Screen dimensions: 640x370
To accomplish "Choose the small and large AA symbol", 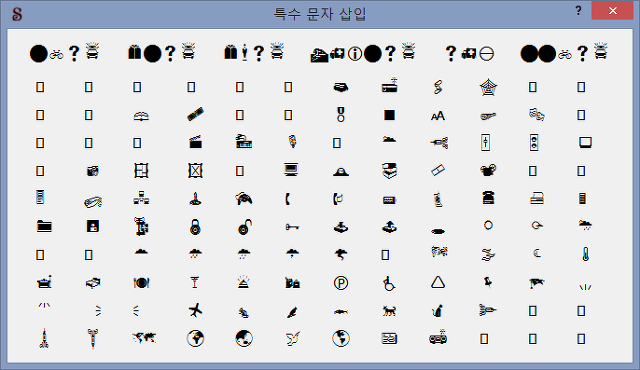I will pyautogui.click(x=438, y=116).
